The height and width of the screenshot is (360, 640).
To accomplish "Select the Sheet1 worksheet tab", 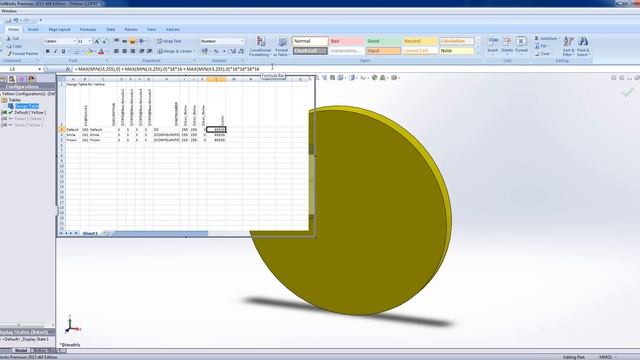I will [x=90, y=233].
